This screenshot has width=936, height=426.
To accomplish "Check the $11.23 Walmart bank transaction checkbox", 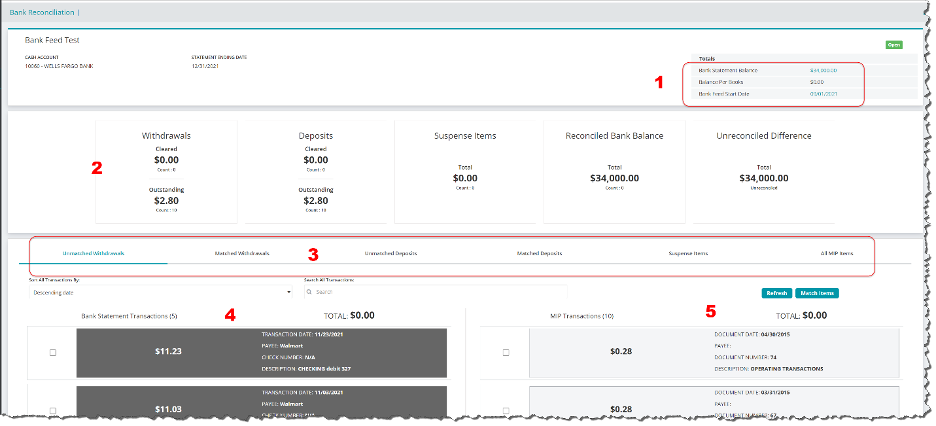I will (53, 352).
